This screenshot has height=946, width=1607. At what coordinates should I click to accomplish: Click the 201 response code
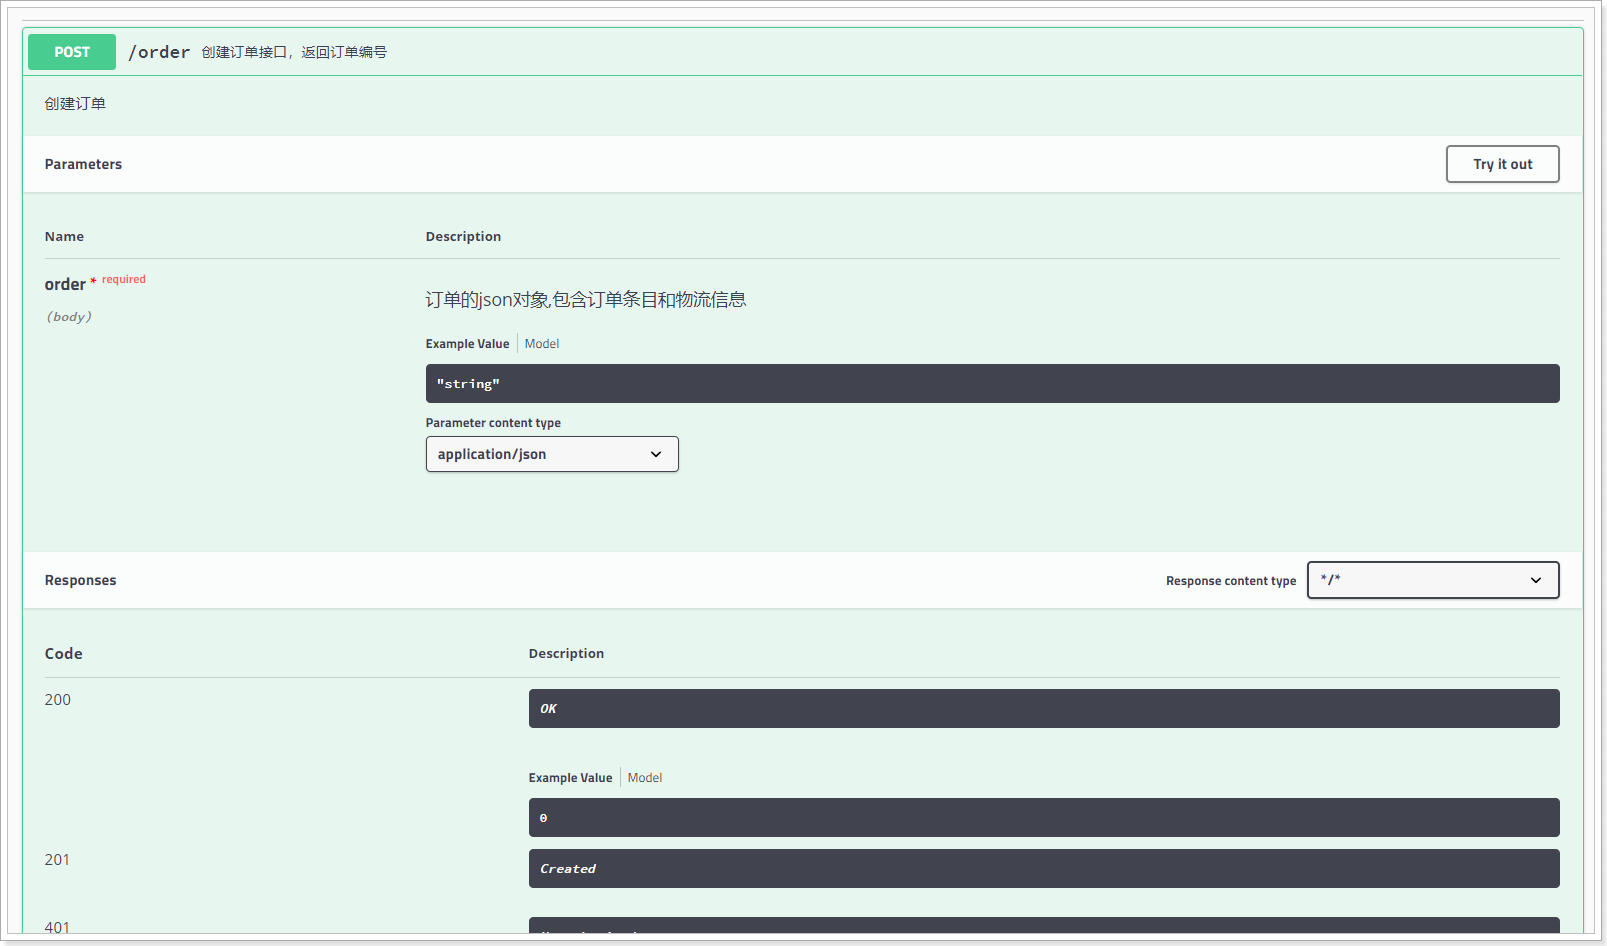(58, 860)
